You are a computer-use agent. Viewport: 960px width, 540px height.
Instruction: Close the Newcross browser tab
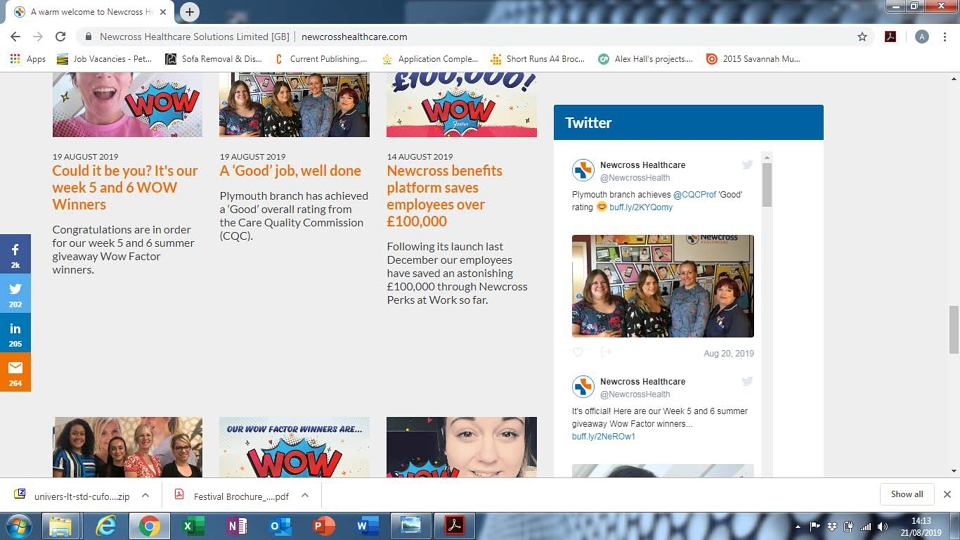tap(163, 12)
